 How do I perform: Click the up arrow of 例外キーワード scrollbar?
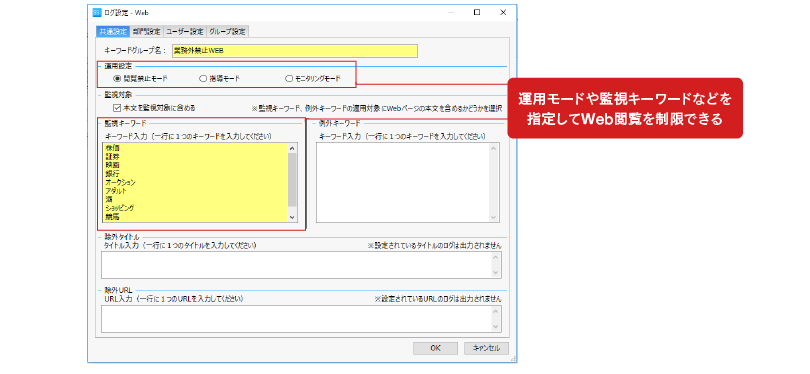tap(494, 148)
